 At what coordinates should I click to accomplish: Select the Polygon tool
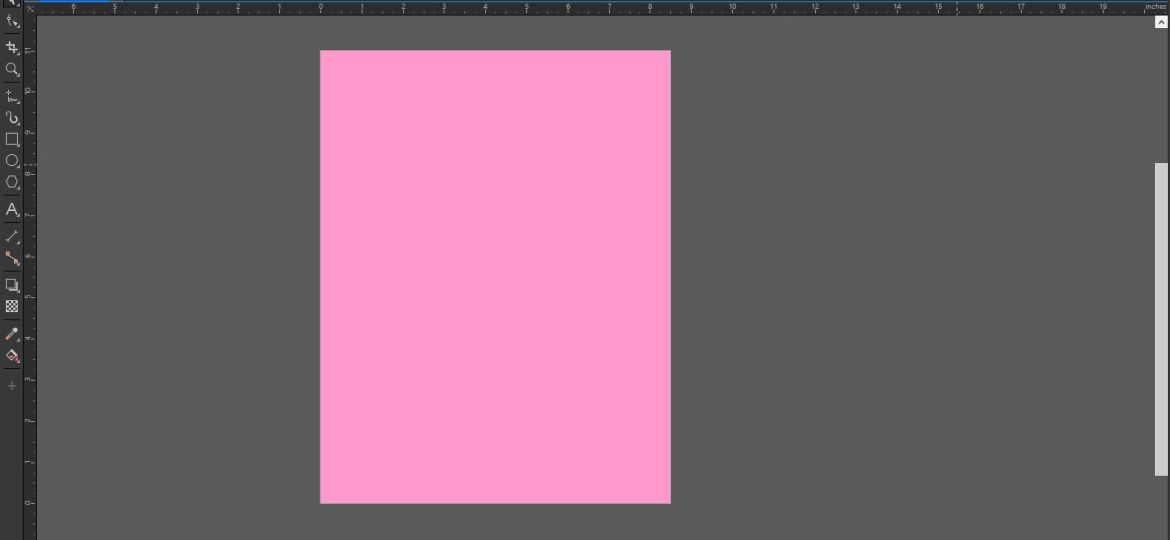(x=12, y=183)
